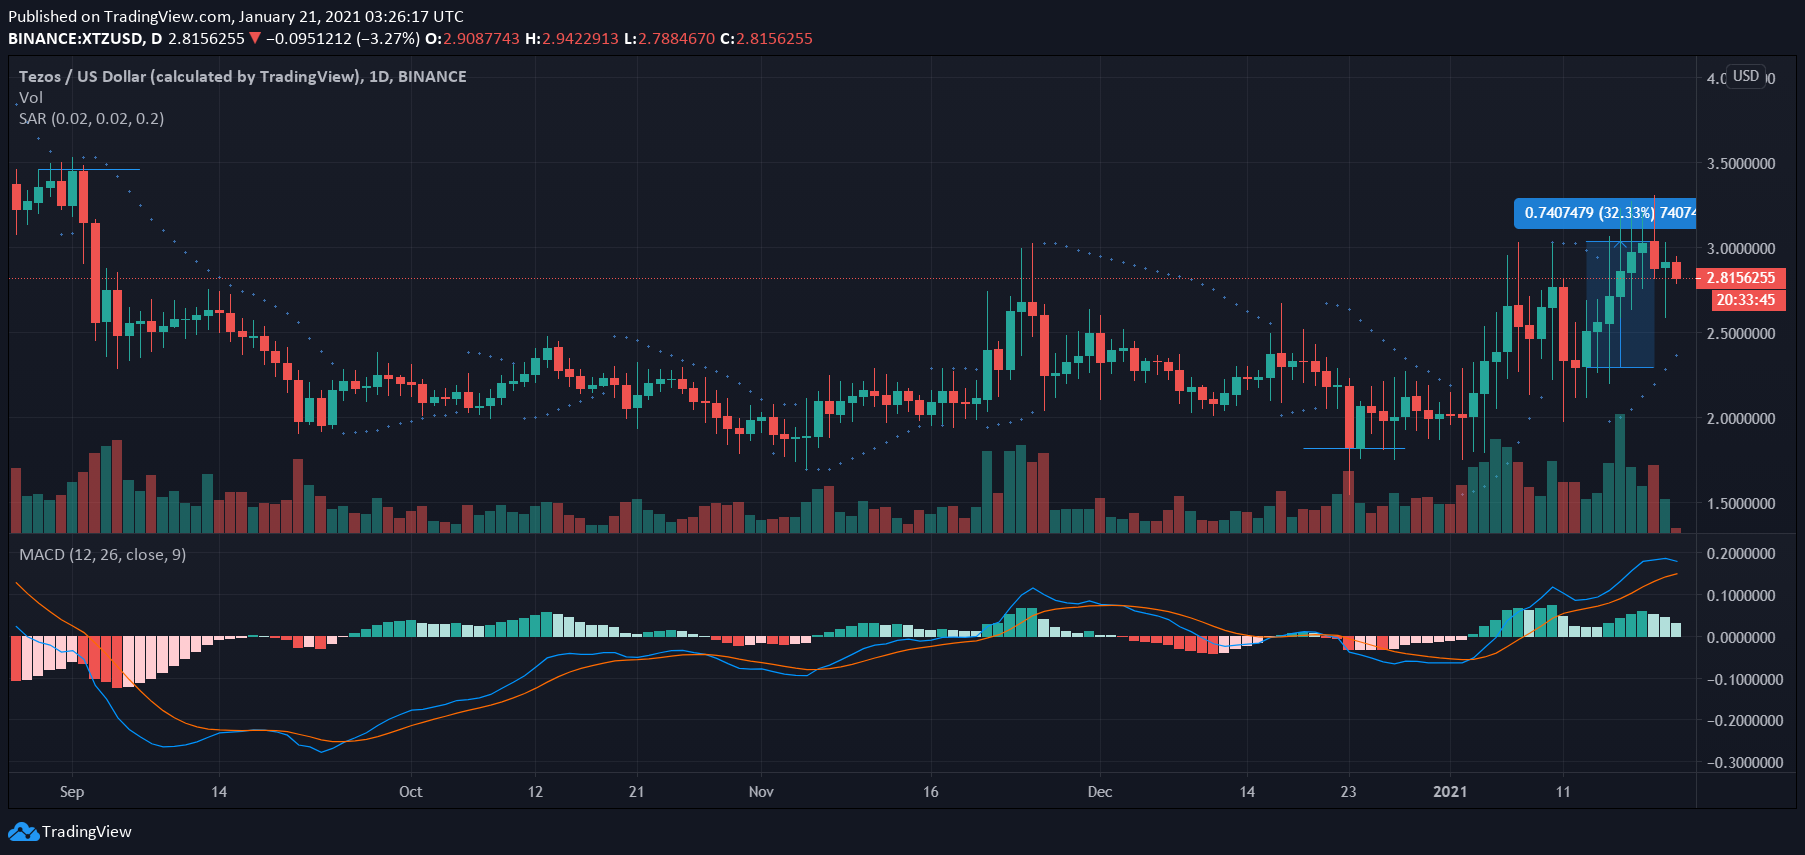Click the 11 date label after 2021
The image size is (1805, 855).
tap(1563, 791)
